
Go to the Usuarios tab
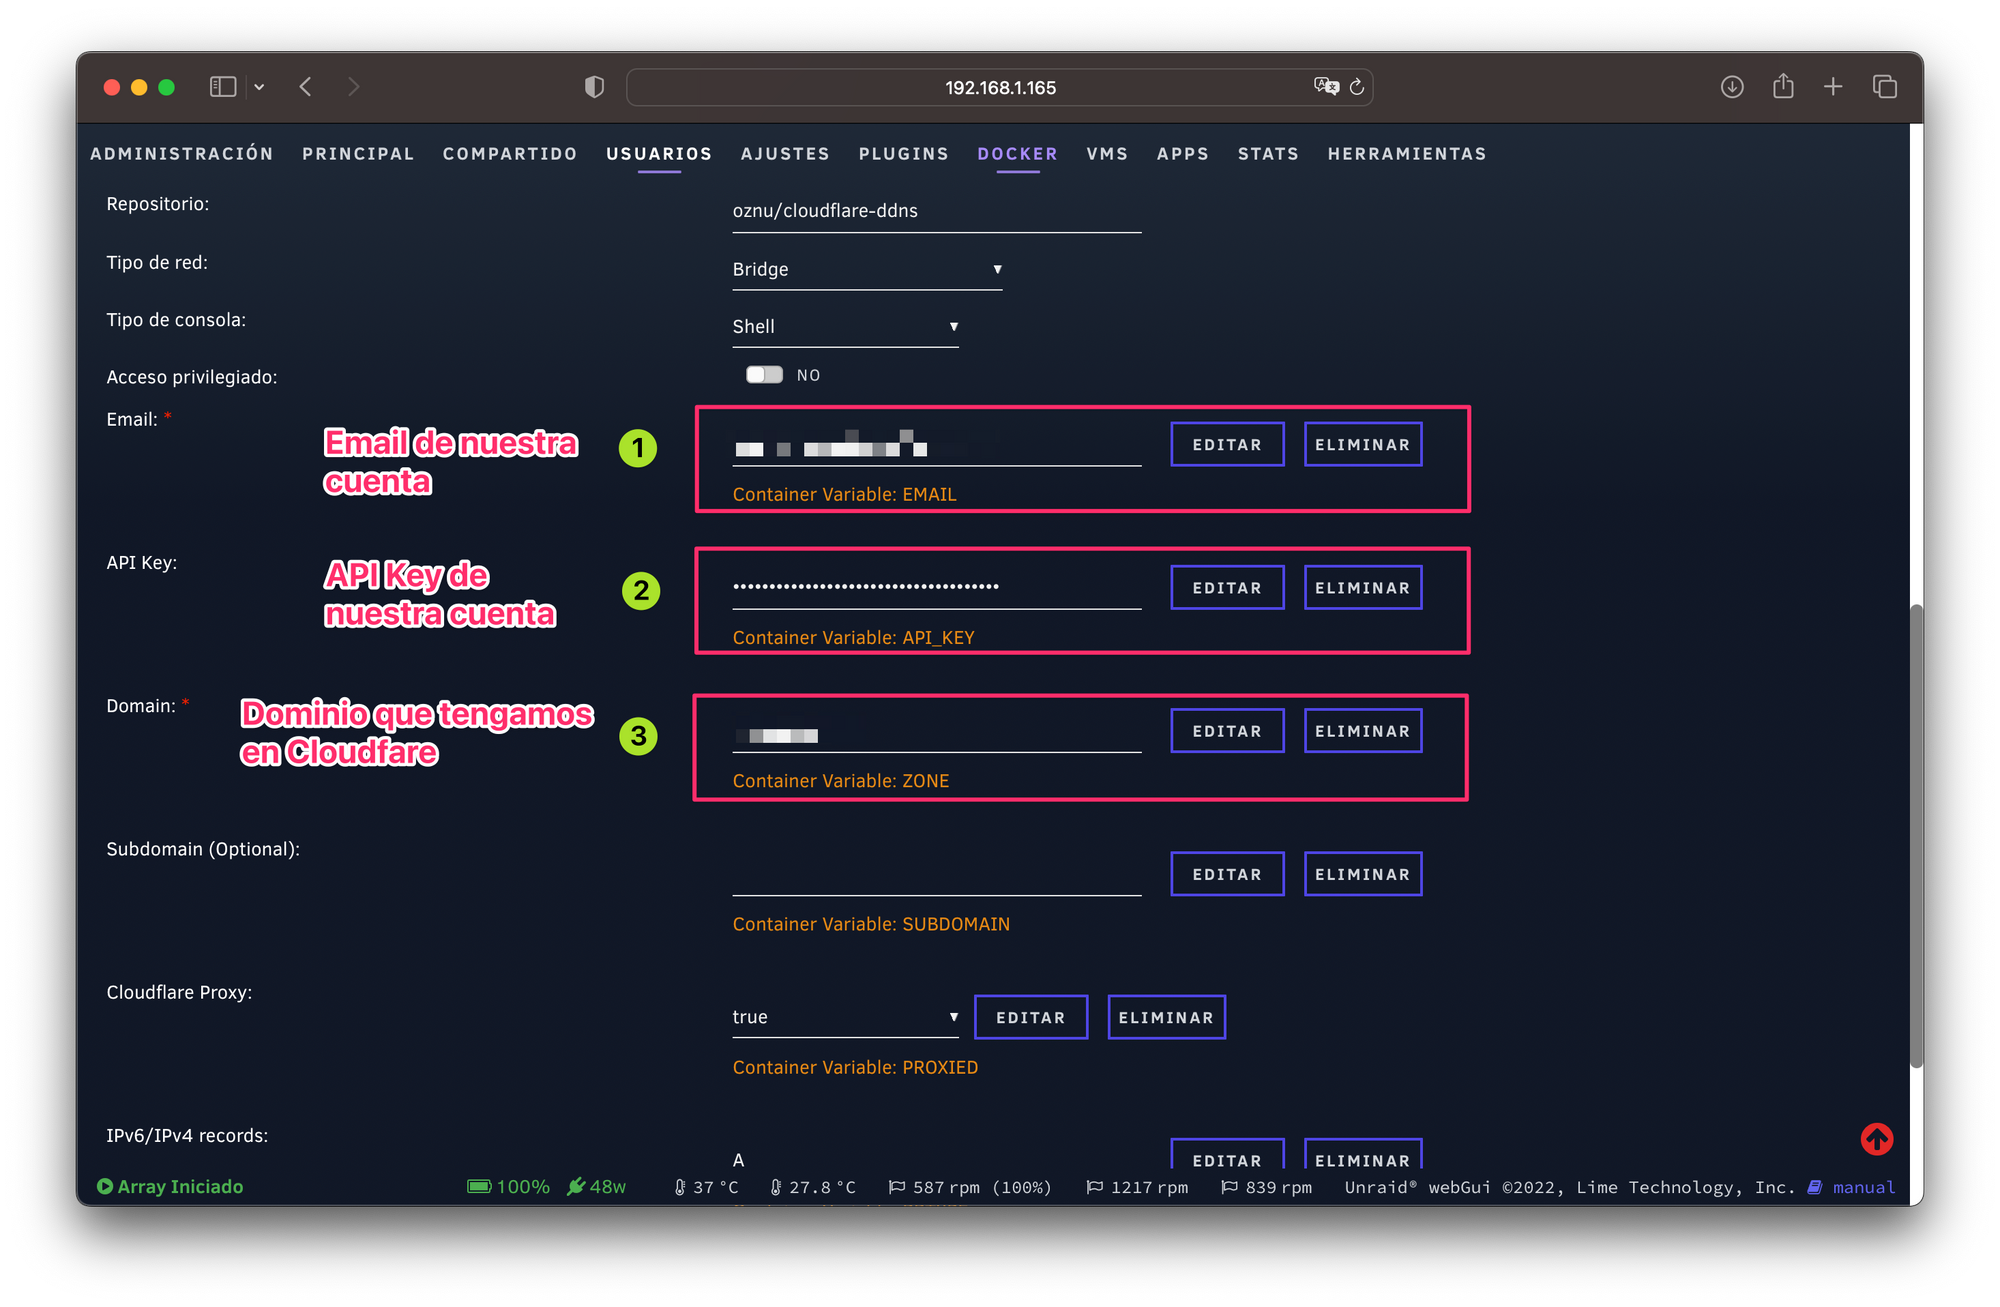[x=659, y=154]
